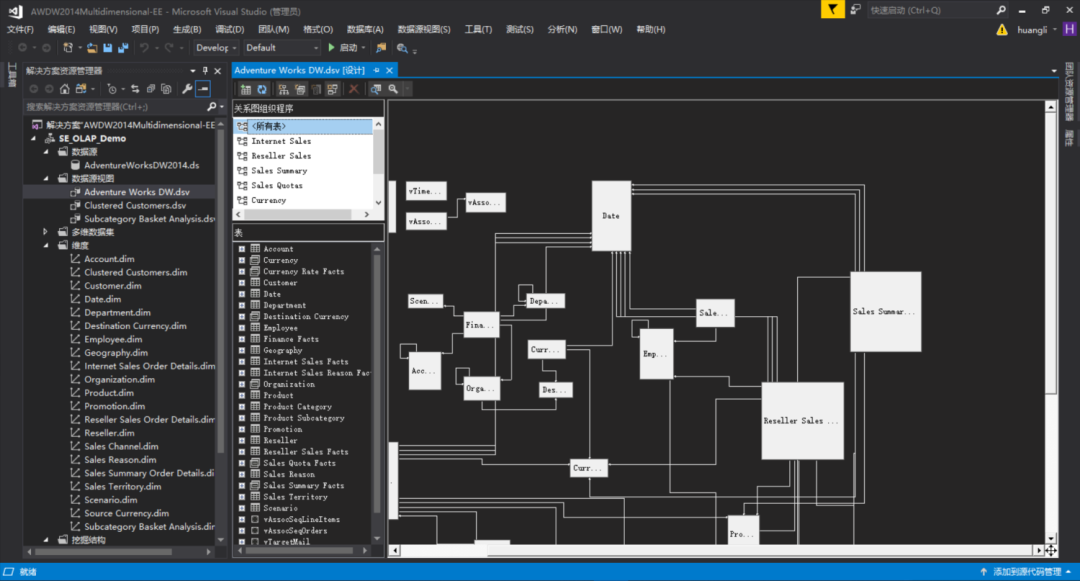This screenshot has height=581, width=1080.
Task: Open the 视图(V) menu
Action: (x=103, y=30)
